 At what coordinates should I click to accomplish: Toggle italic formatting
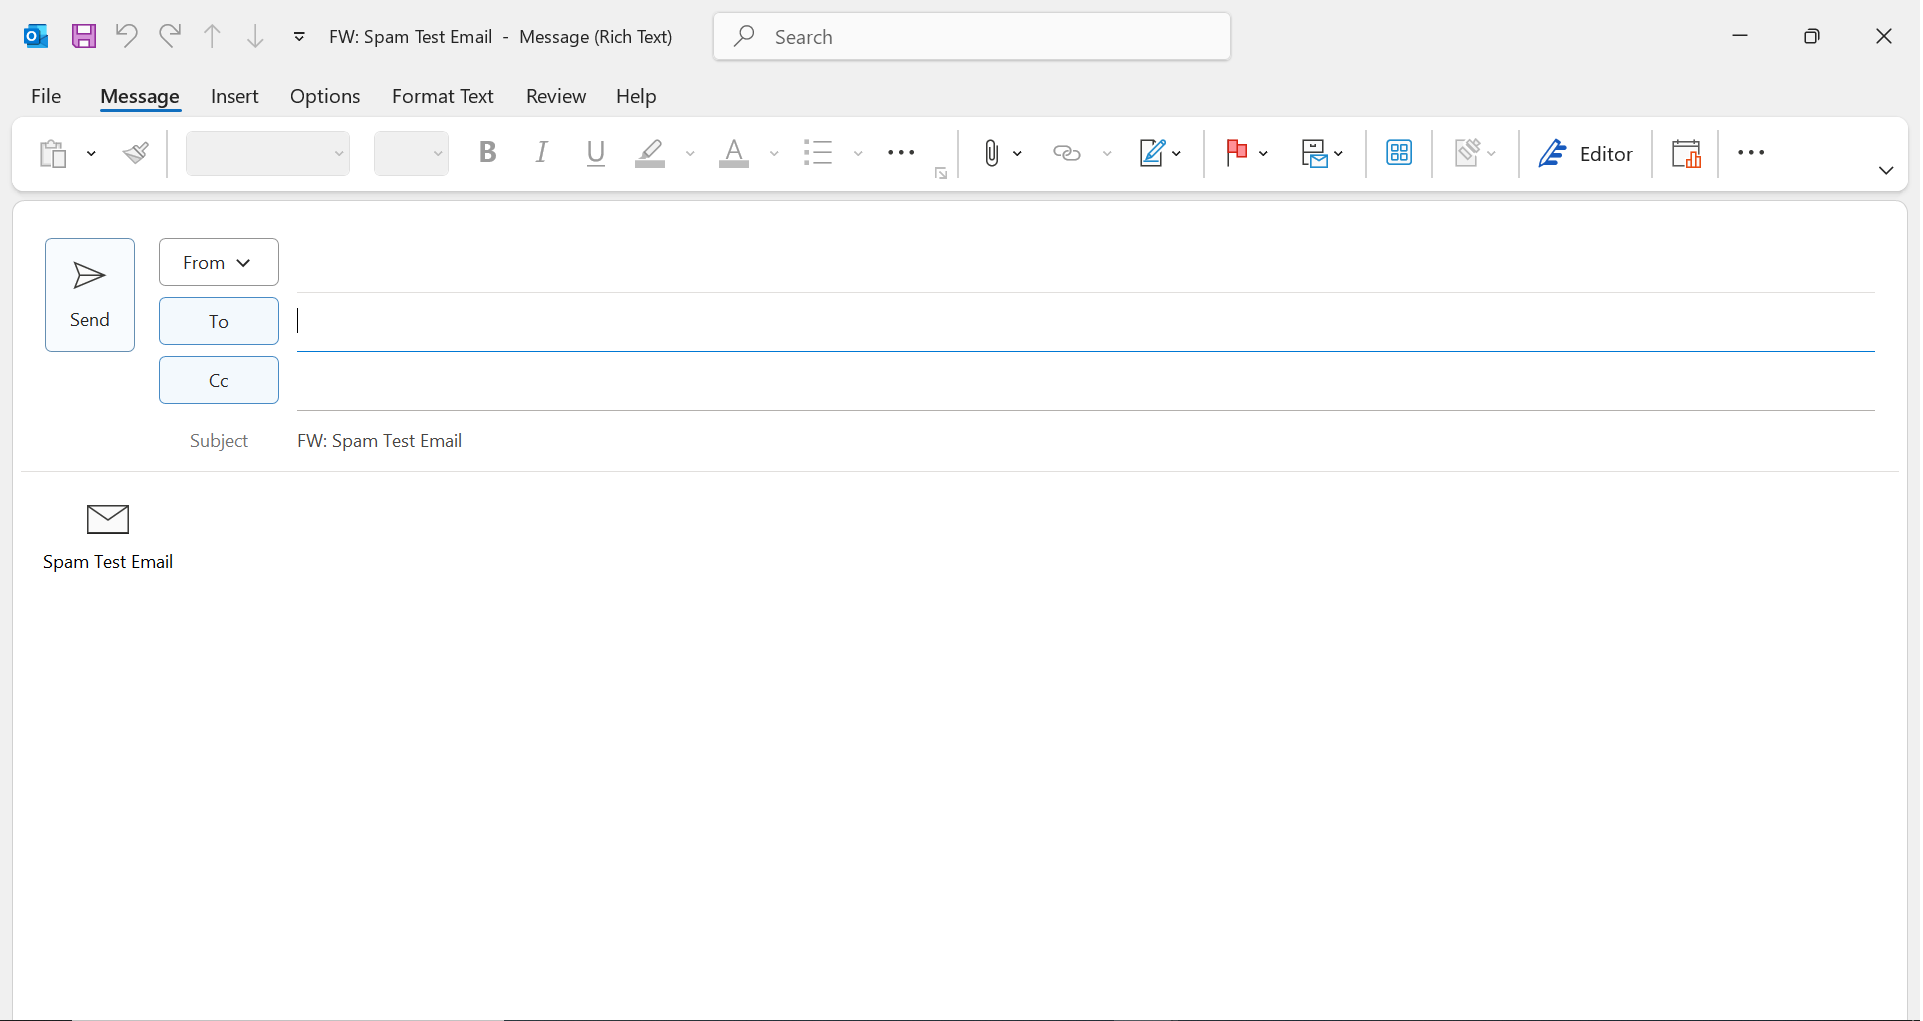(x=542, y=153)
